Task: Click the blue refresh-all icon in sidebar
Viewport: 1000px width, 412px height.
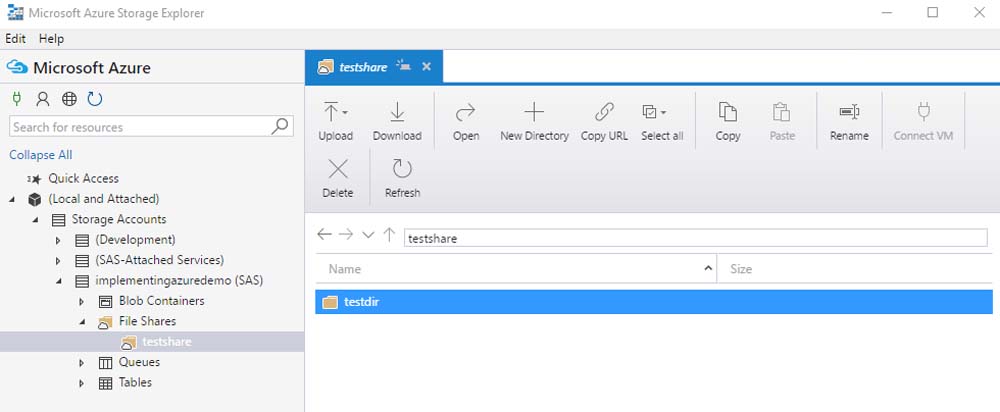Action: coord(95,99)
